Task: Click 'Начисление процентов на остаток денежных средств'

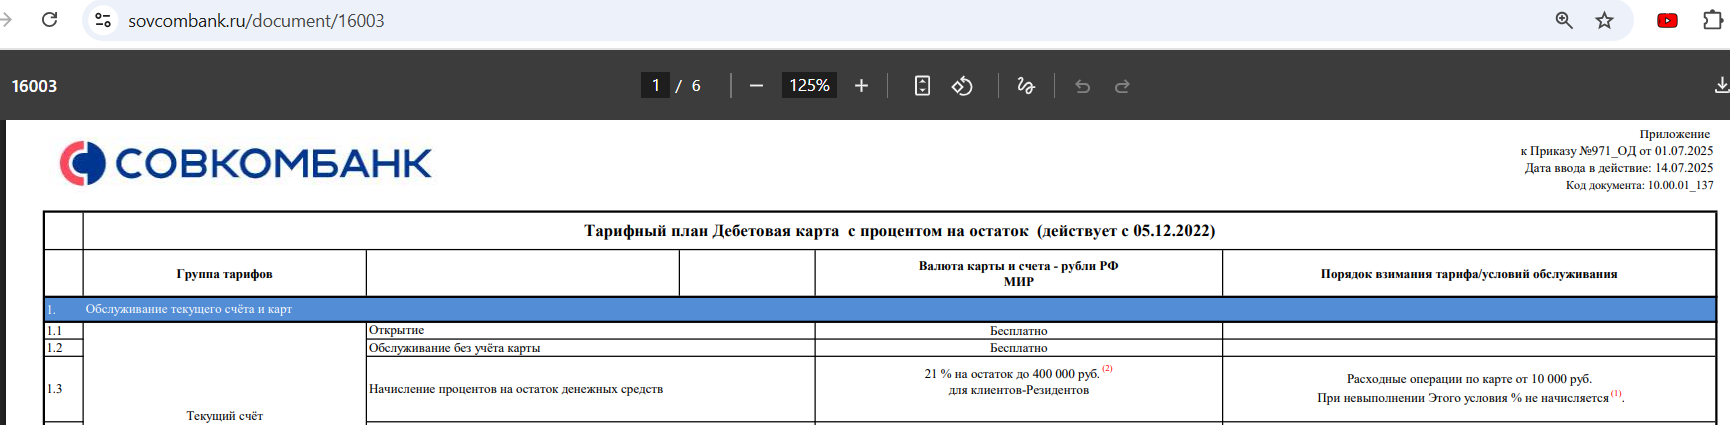Action: click(516, 389)
